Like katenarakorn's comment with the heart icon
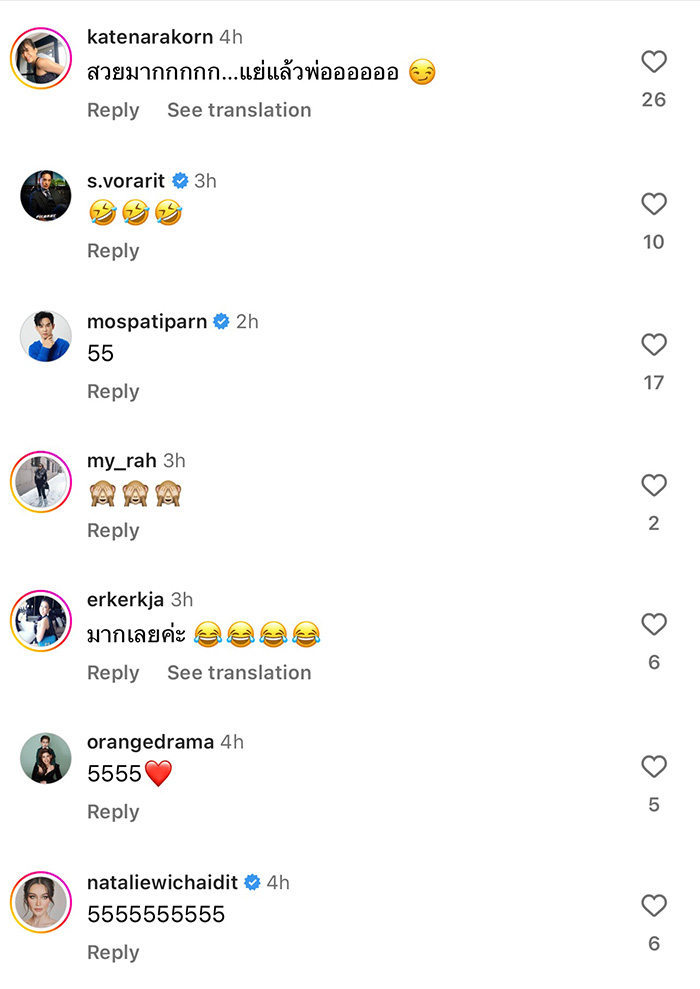Viewport: 700px width, 989px height. [653, 61]
